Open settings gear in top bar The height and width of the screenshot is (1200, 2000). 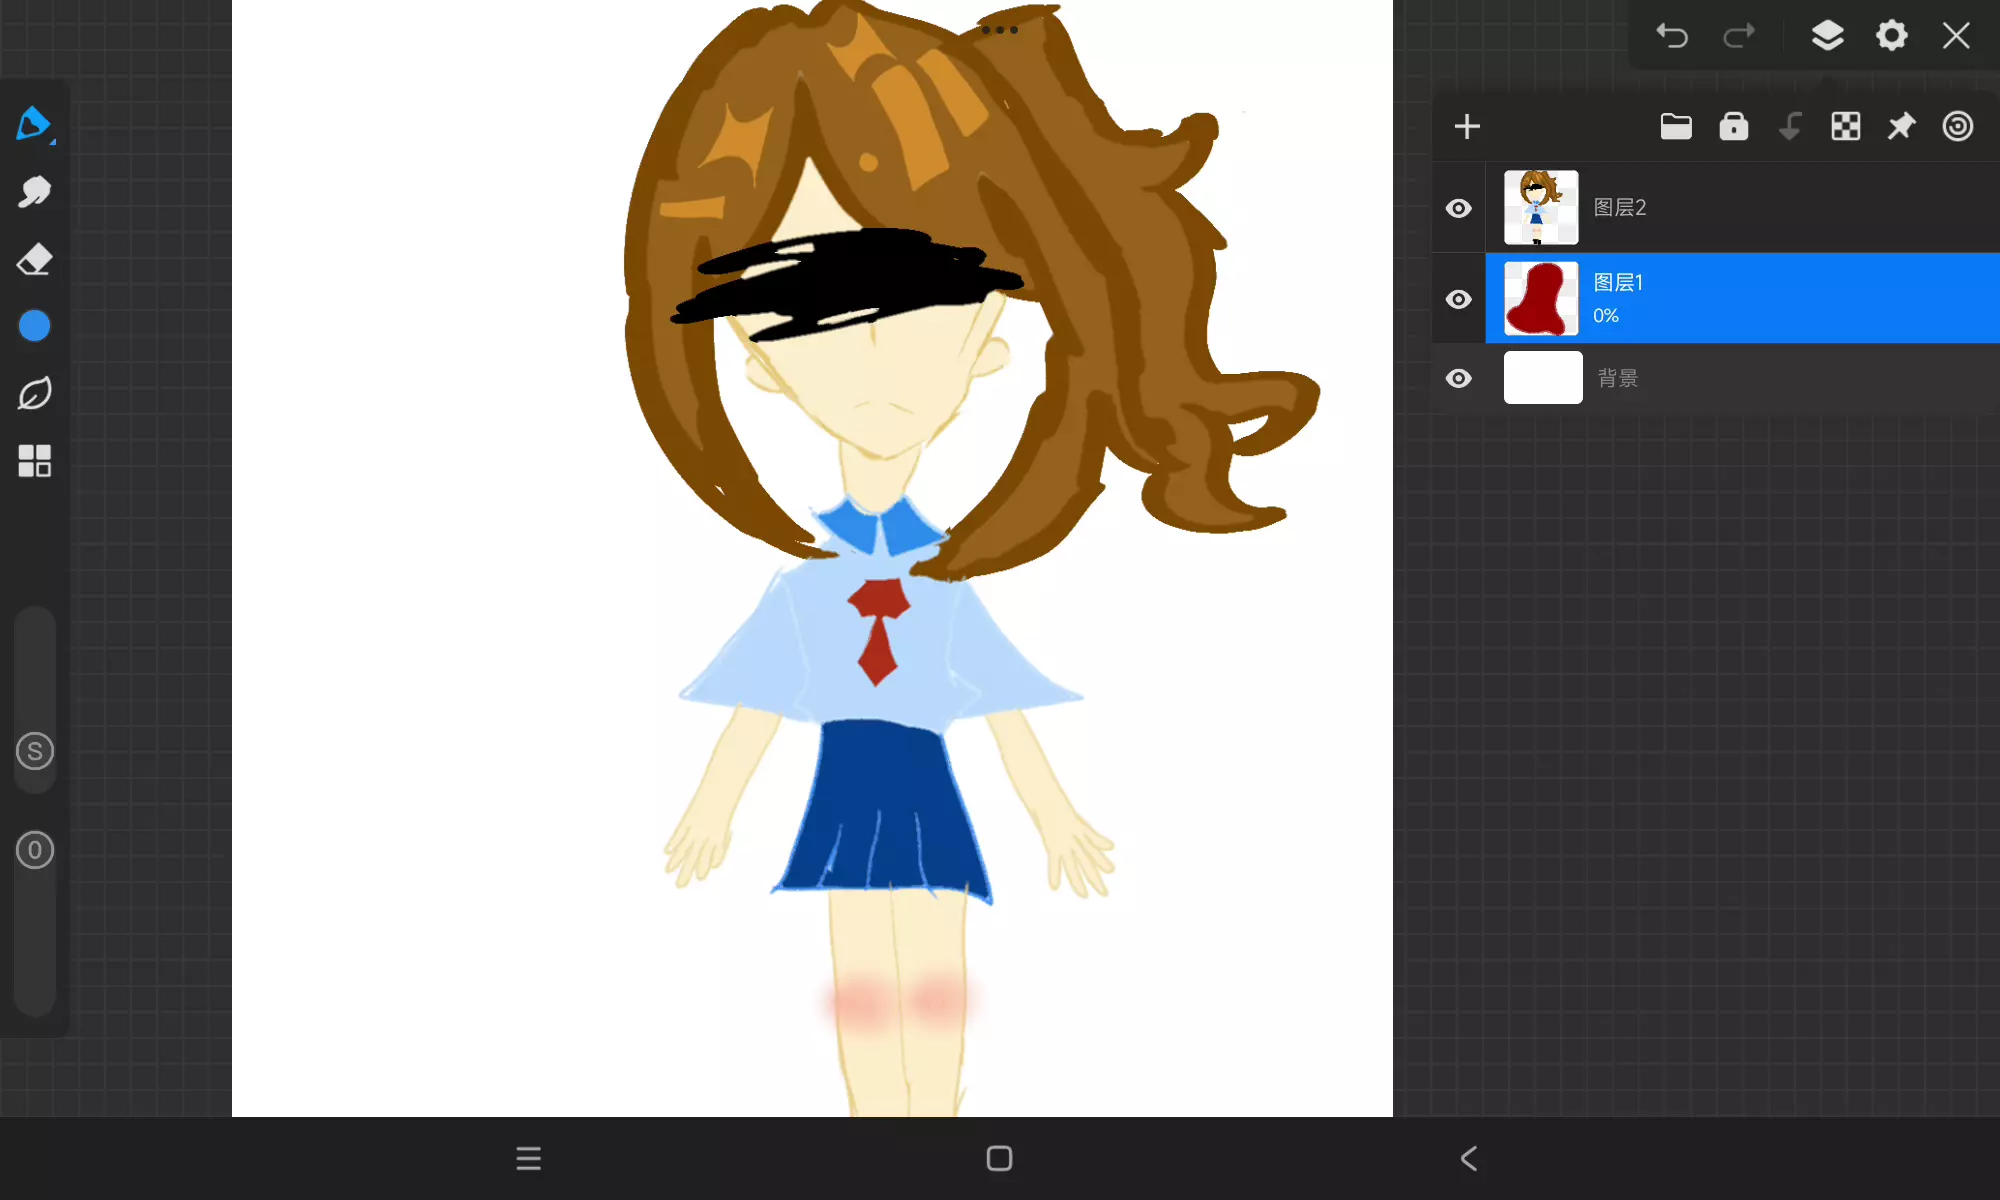[x=1891, y=36]
